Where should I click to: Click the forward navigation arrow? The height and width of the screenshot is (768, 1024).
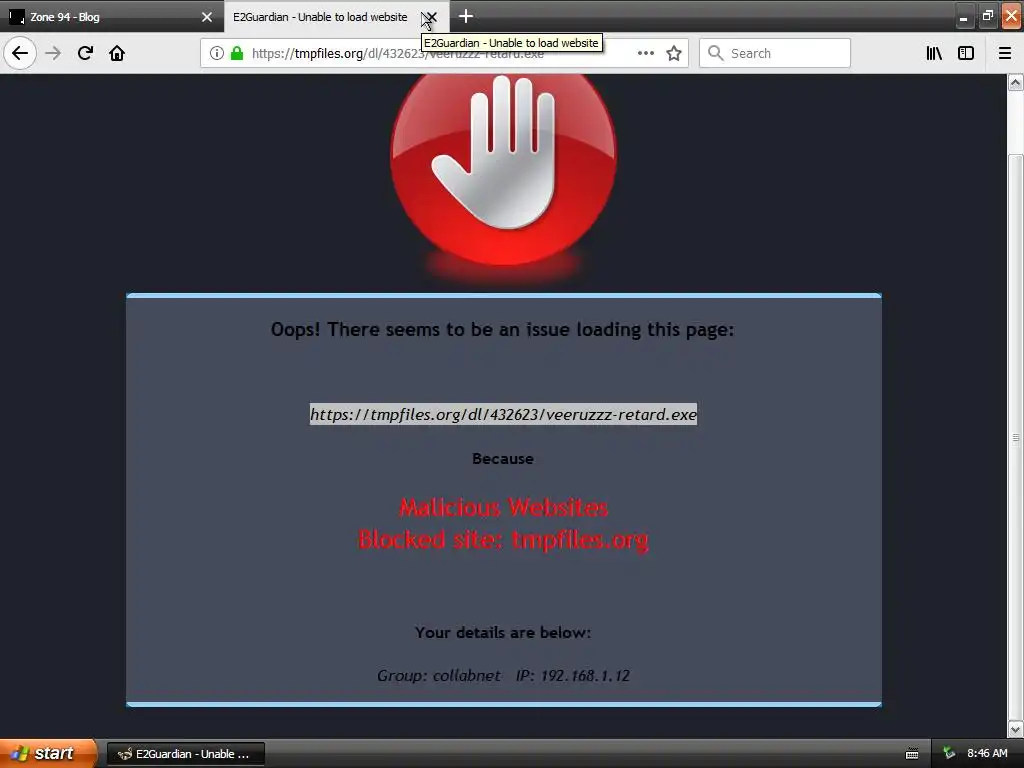click(x=53, y=53)
